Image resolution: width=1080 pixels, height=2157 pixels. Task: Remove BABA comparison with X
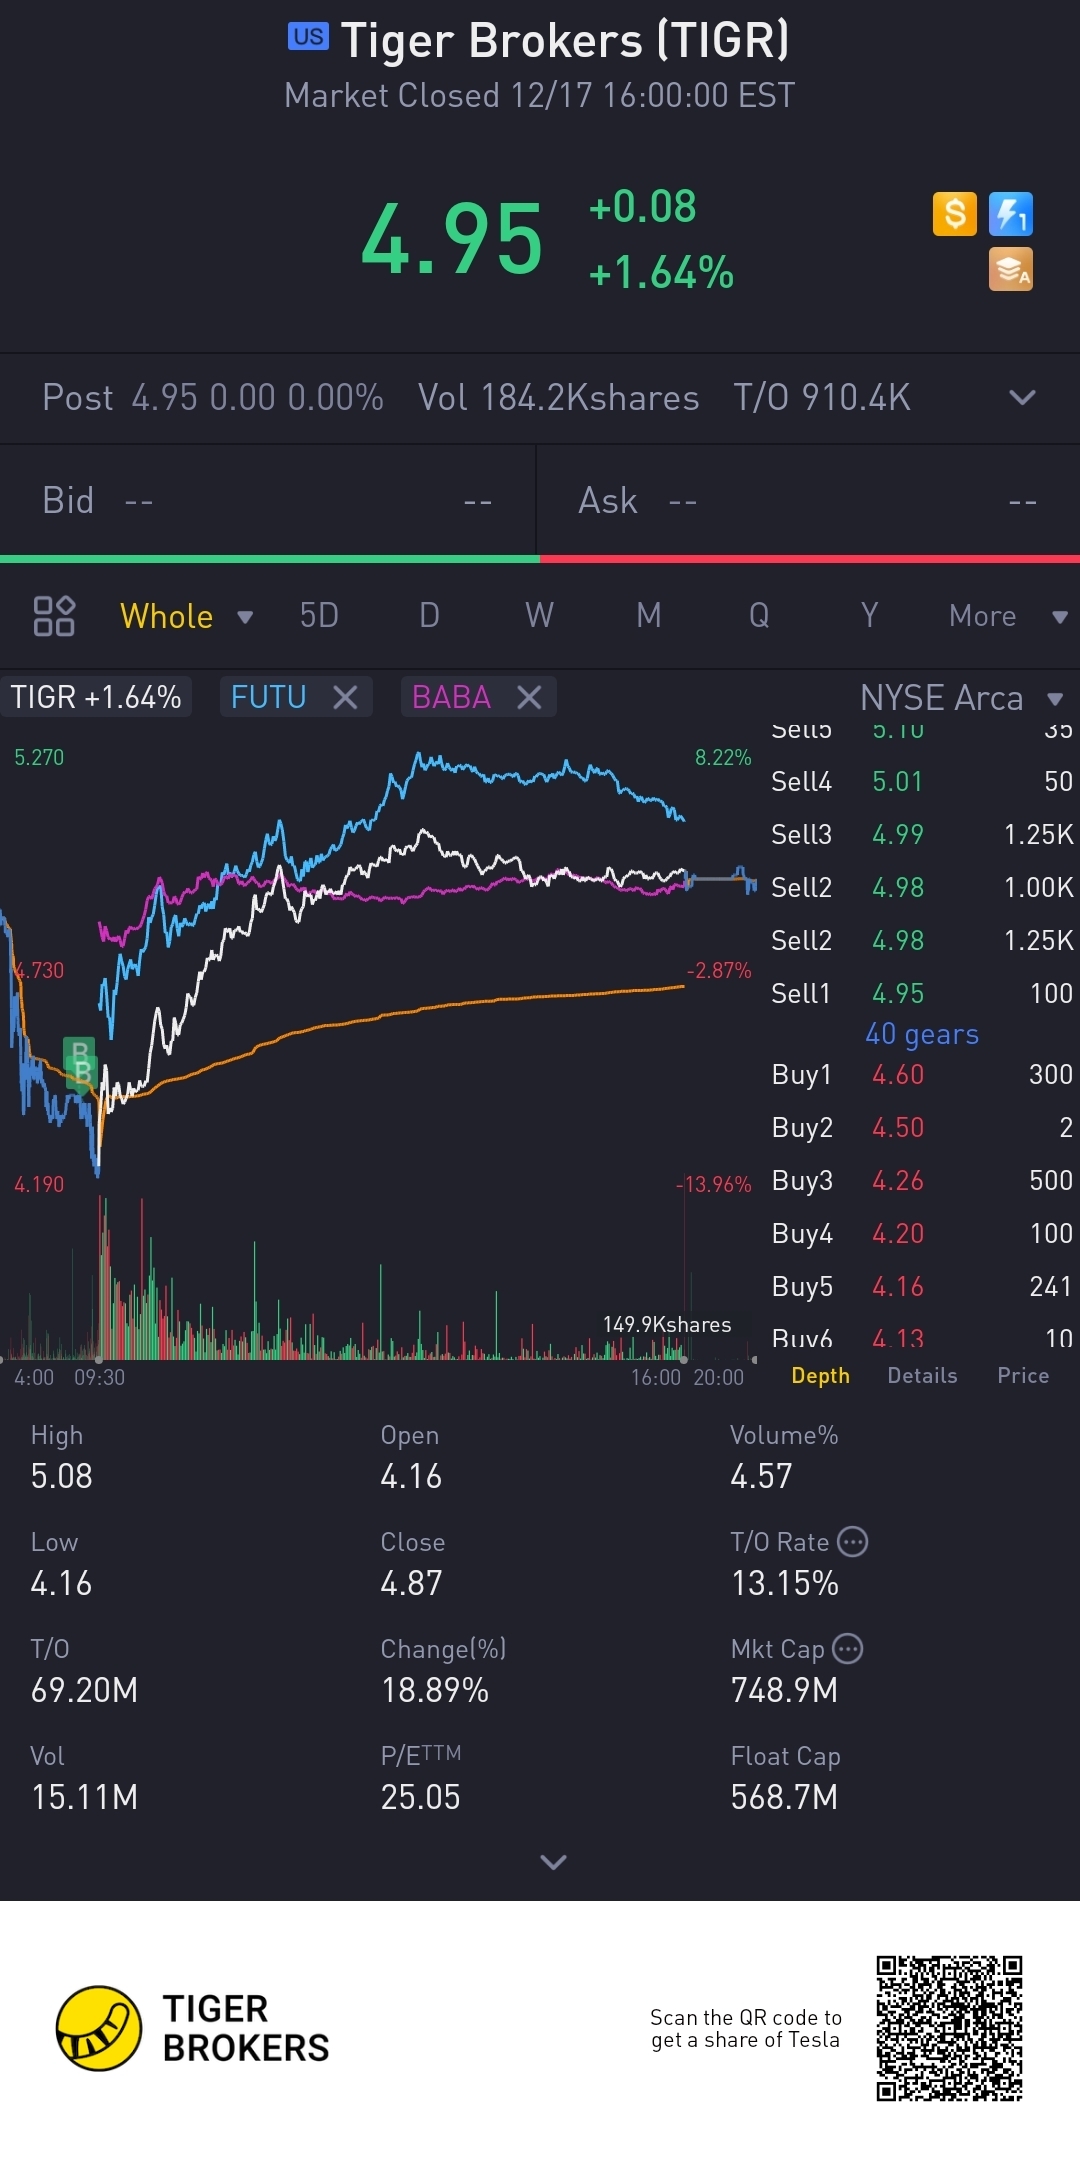pyautogui.click(x=529, y=697)
